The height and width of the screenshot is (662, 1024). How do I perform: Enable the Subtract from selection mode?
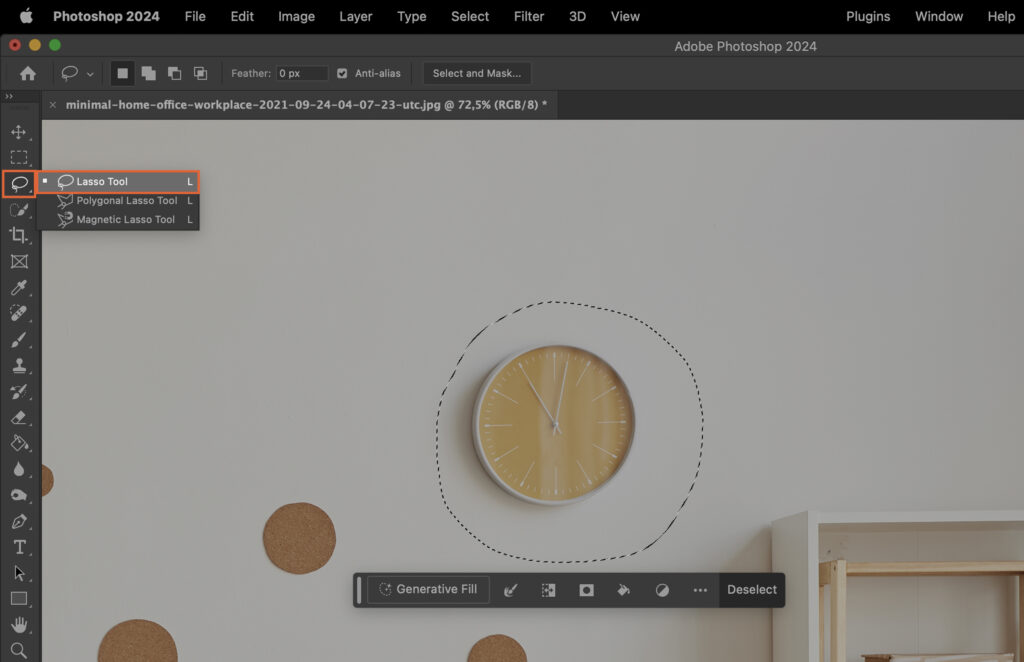[176, 72]
